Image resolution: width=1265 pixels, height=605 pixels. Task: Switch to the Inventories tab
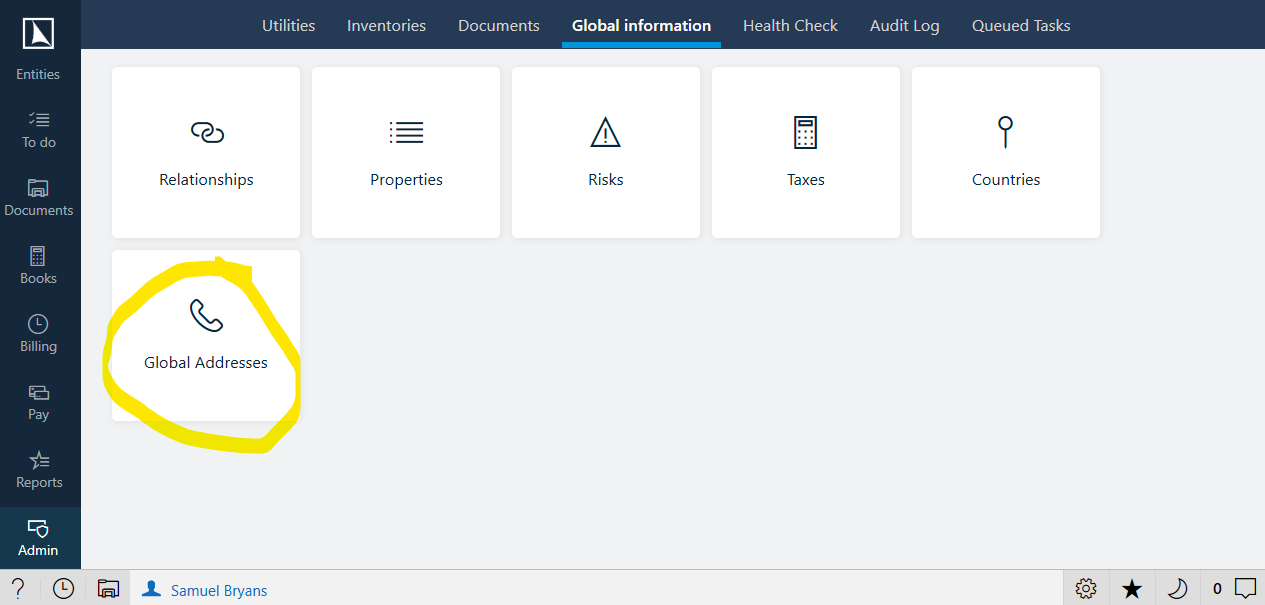[386, 25]
